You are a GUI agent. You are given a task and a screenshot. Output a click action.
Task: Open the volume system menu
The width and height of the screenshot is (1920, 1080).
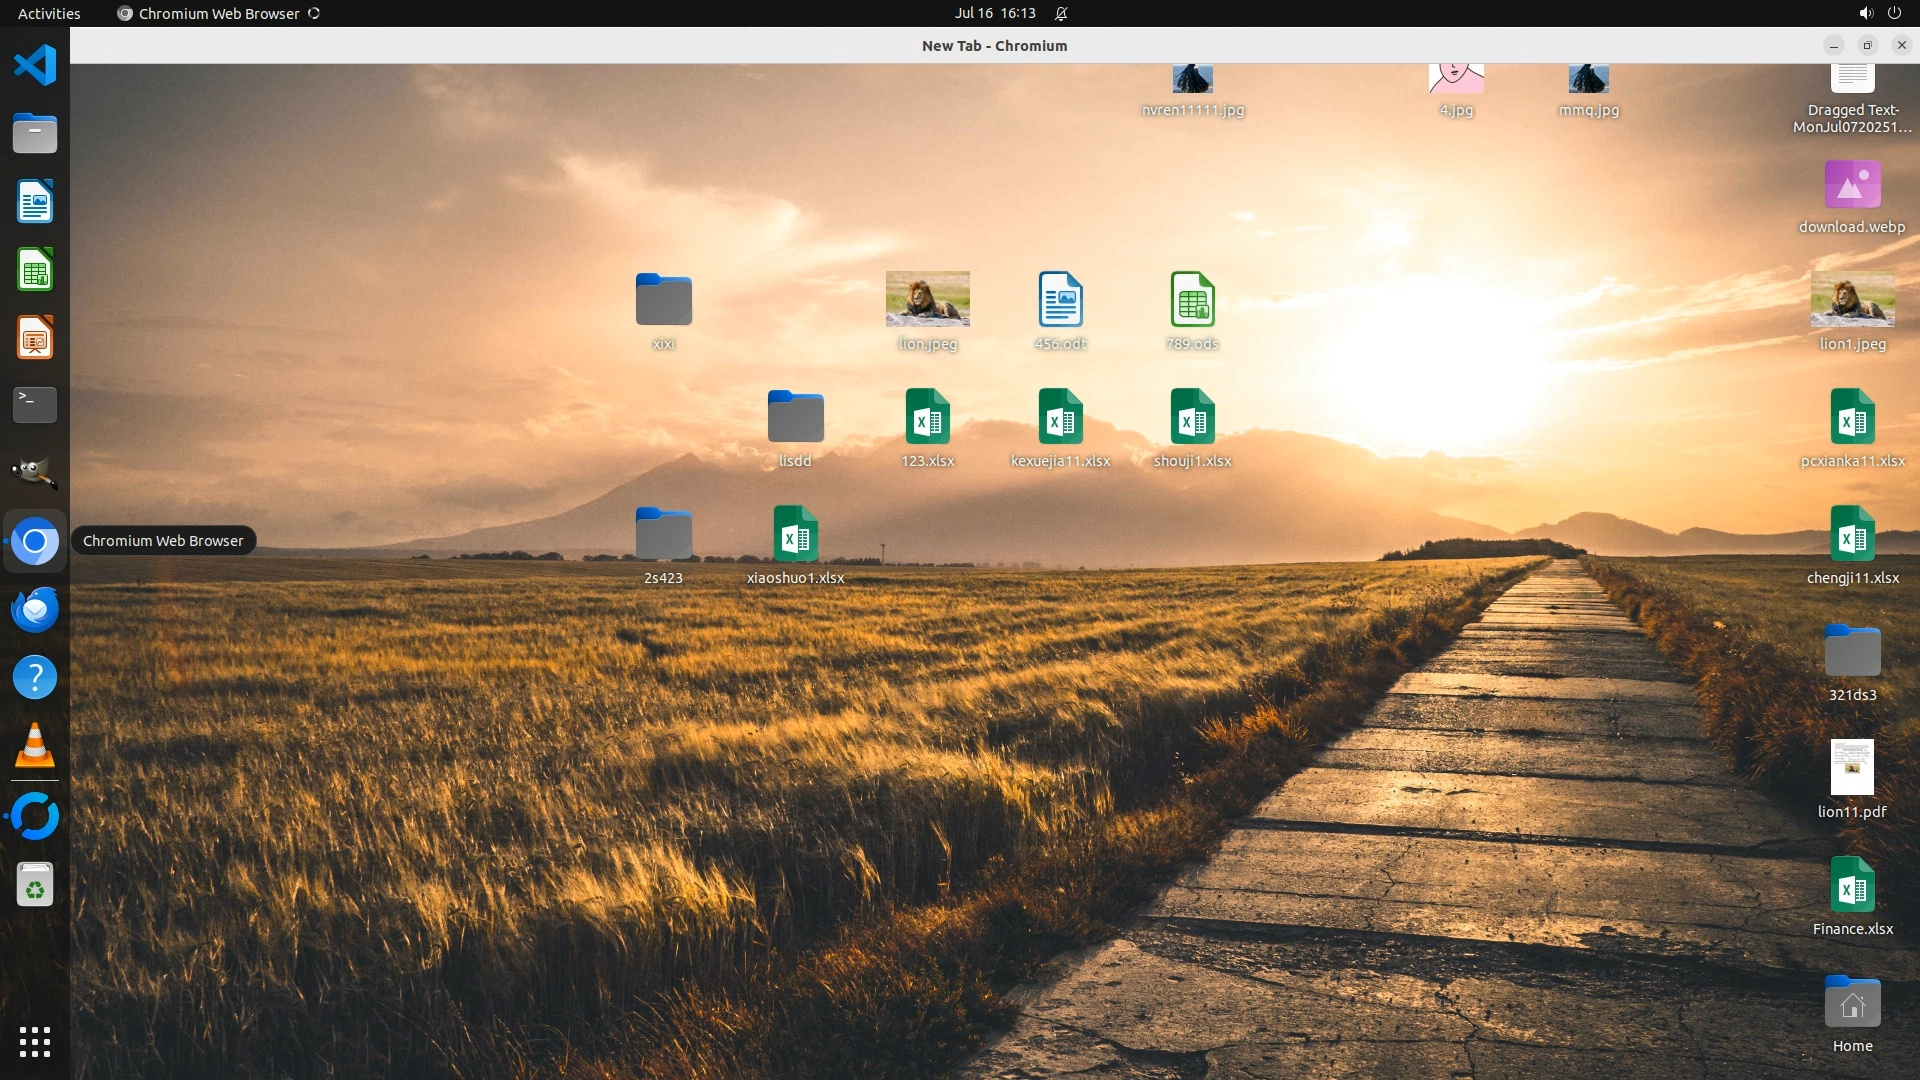click(1865, 13)
